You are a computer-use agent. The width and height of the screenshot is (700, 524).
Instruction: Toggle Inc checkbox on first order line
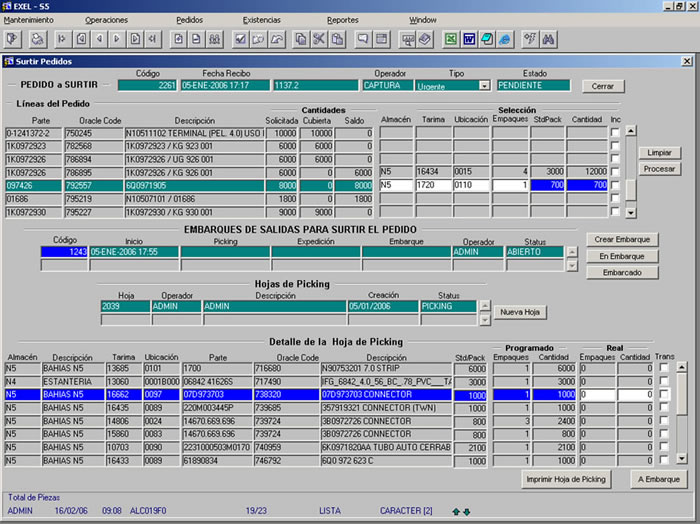point(615,132)
